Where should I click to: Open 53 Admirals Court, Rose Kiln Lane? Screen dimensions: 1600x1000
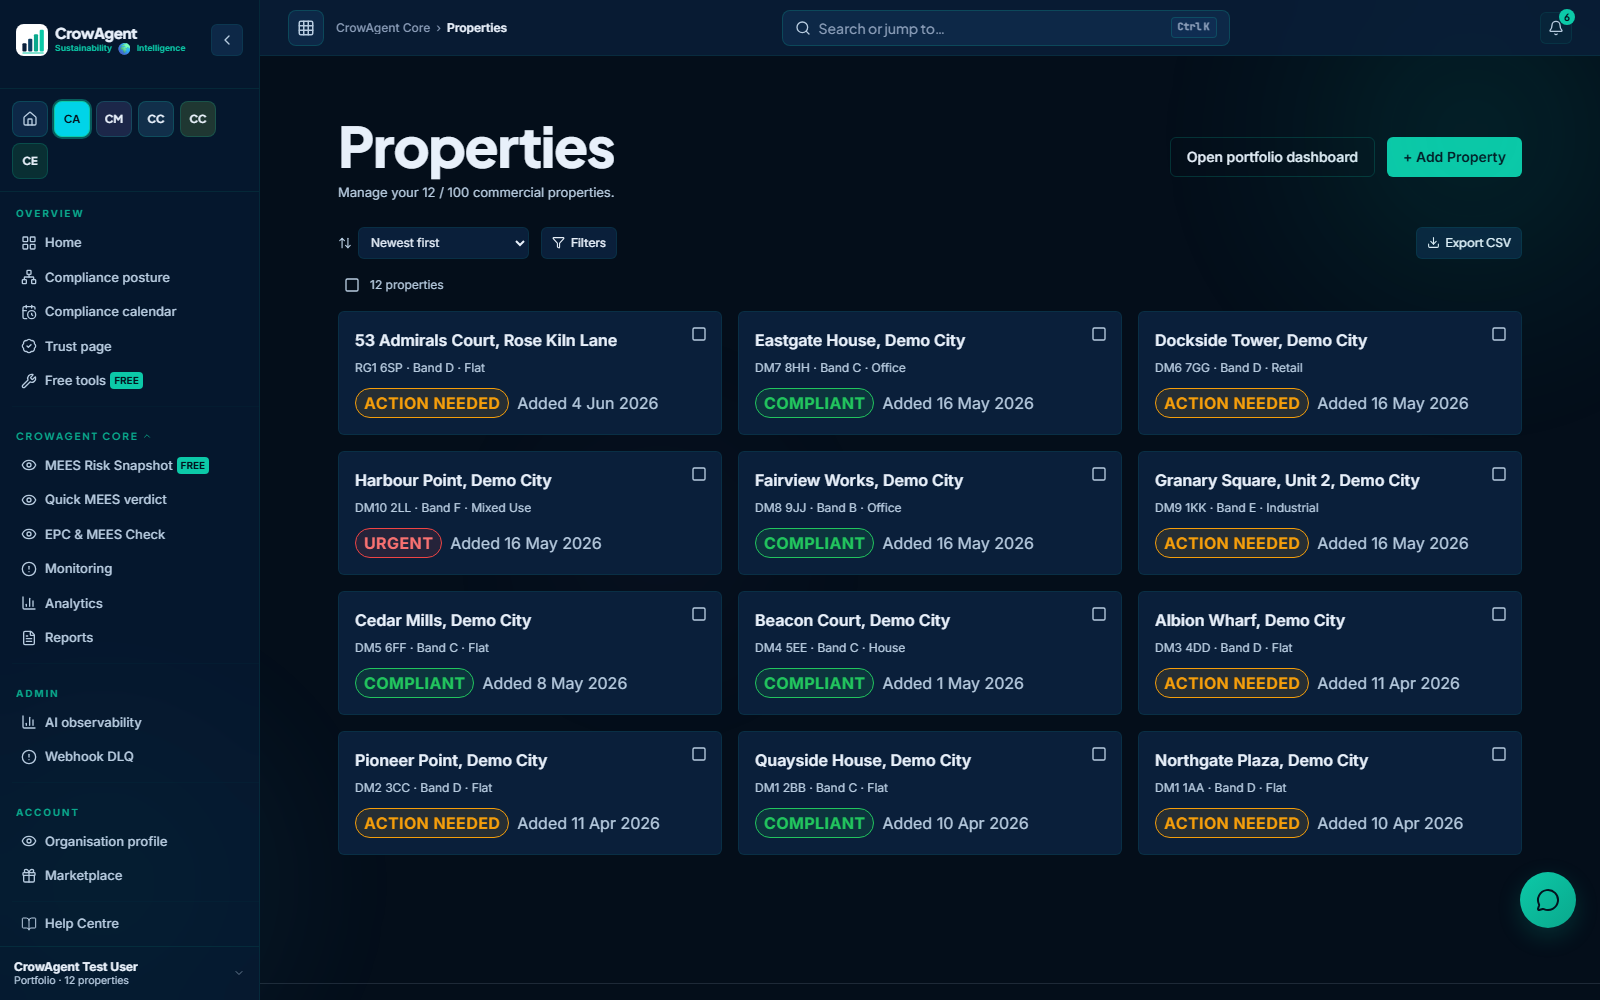tap(486, 341)
